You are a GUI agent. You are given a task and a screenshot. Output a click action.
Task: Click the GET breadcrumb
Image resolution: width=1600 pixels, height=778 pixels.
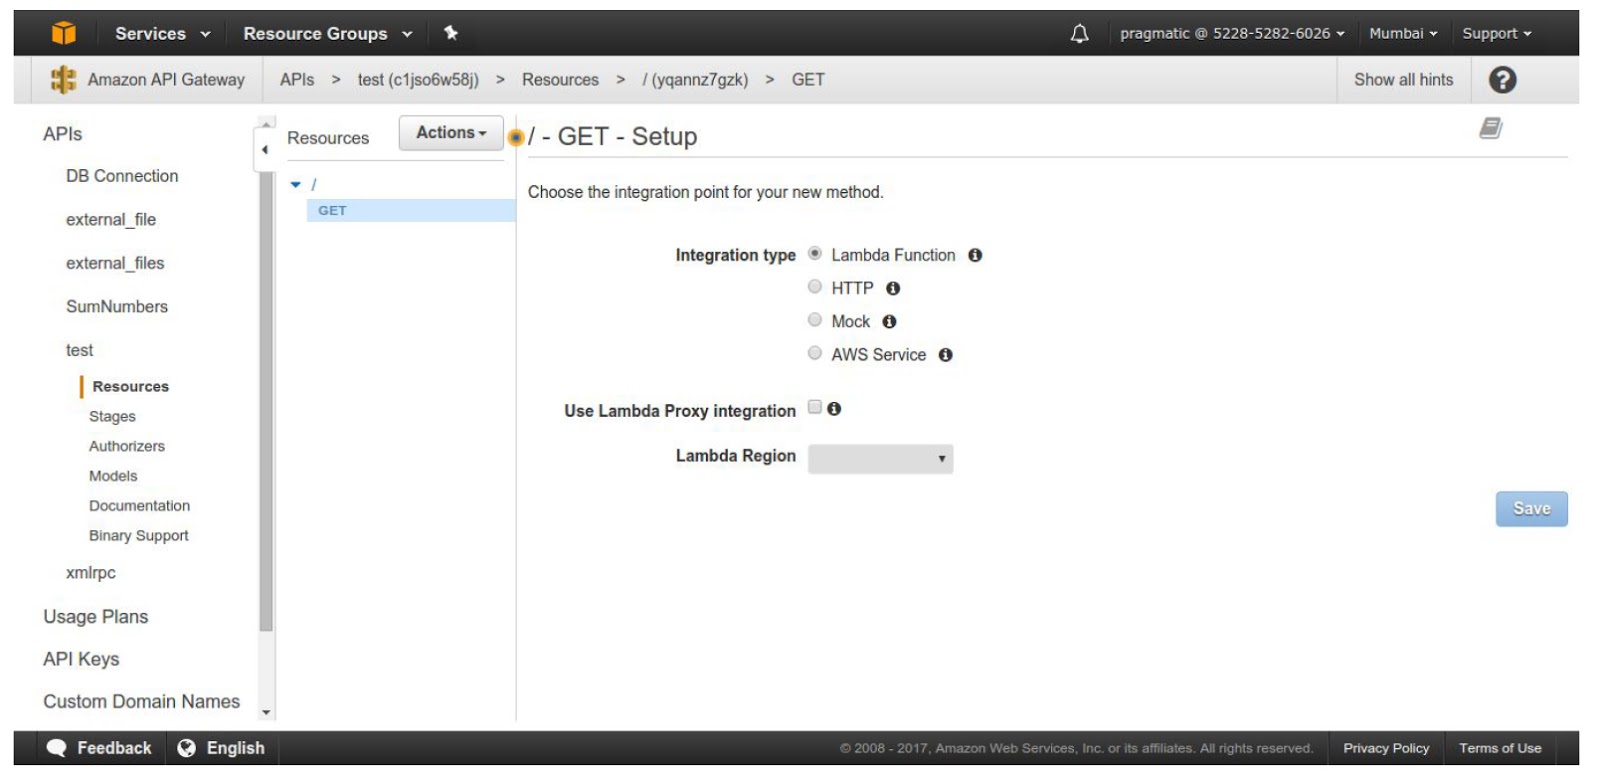tap(808, 80)
